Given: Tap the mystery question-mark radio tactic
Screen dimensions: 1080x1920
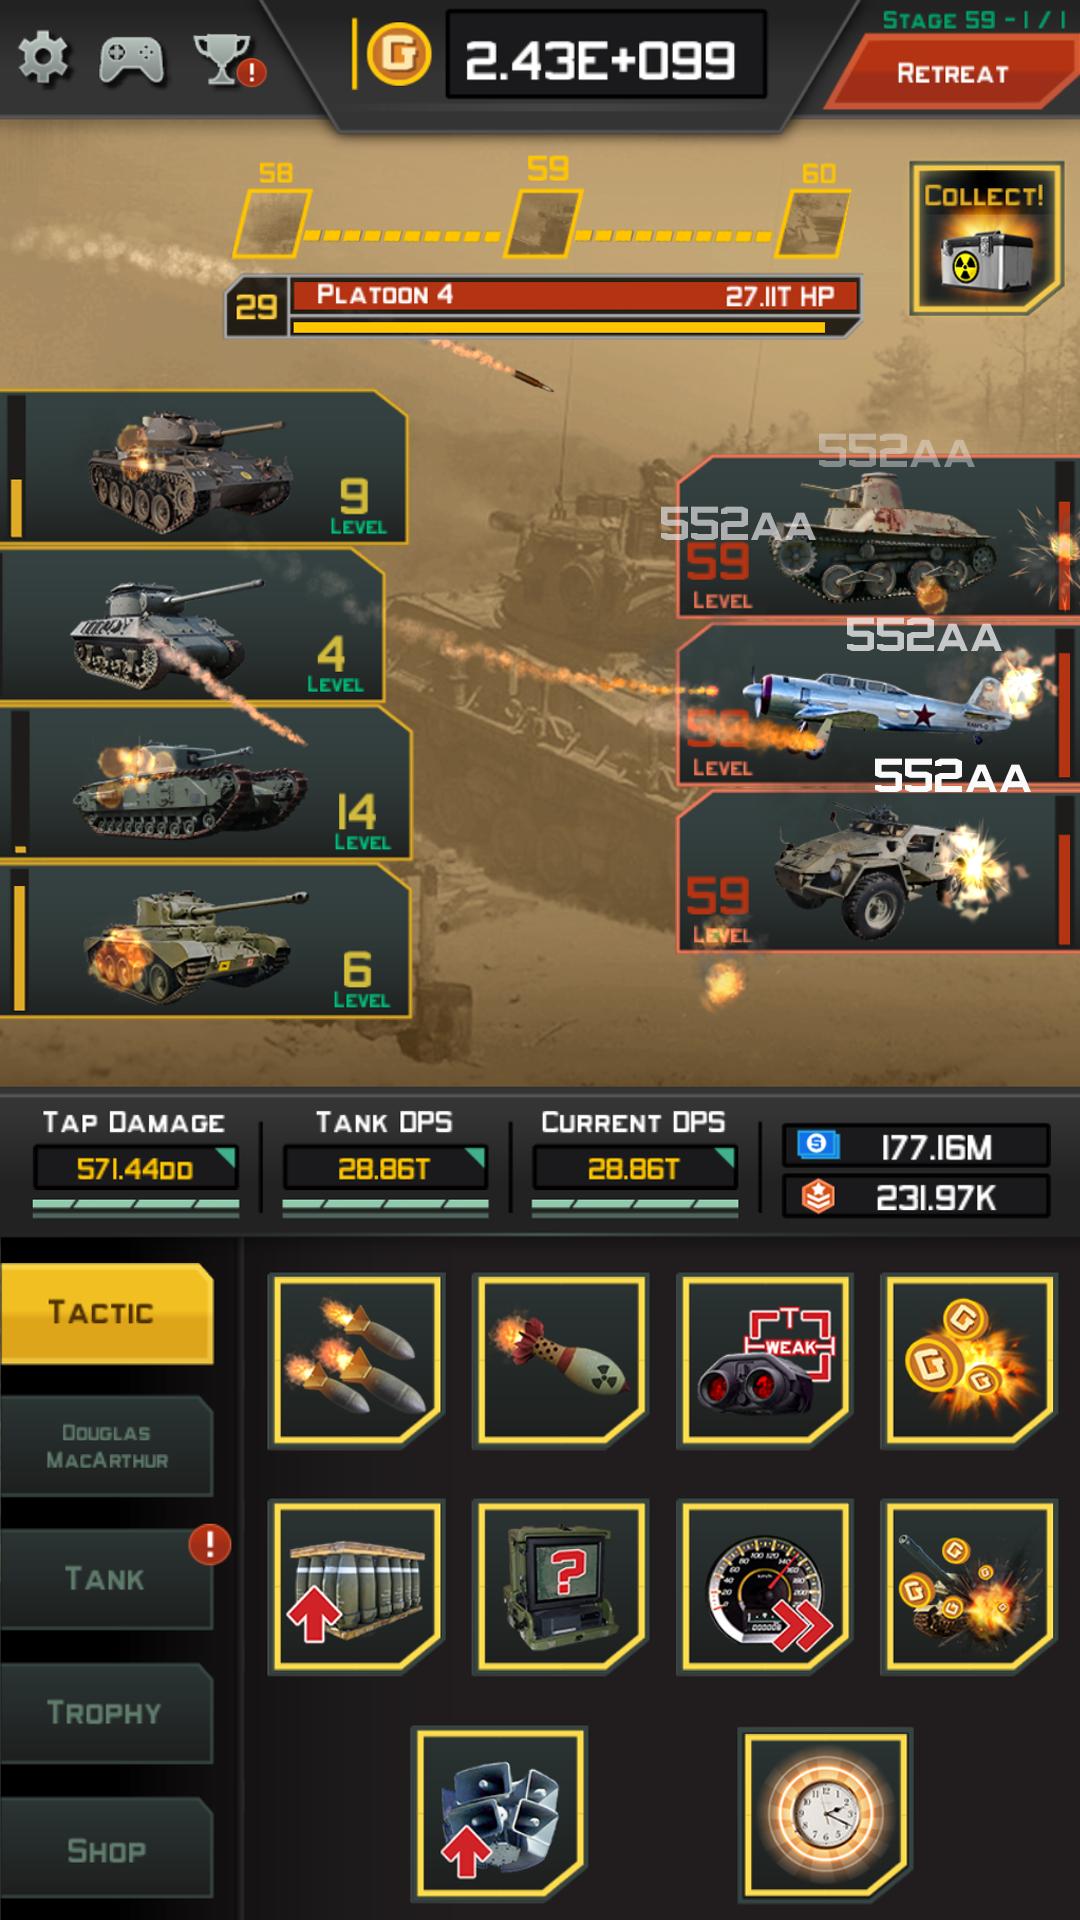Looking at the screenshot, I should [561, 1587].
